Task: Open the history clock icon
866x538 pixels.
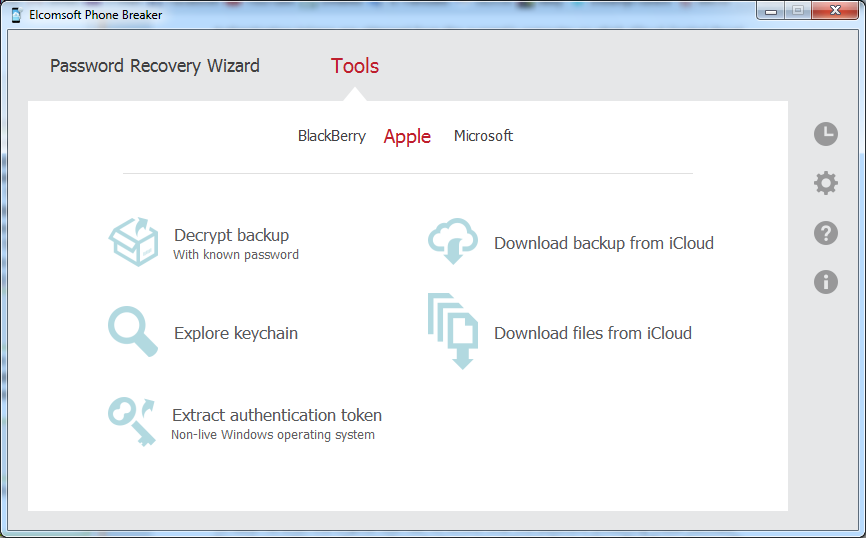Action: pos(826,134)
